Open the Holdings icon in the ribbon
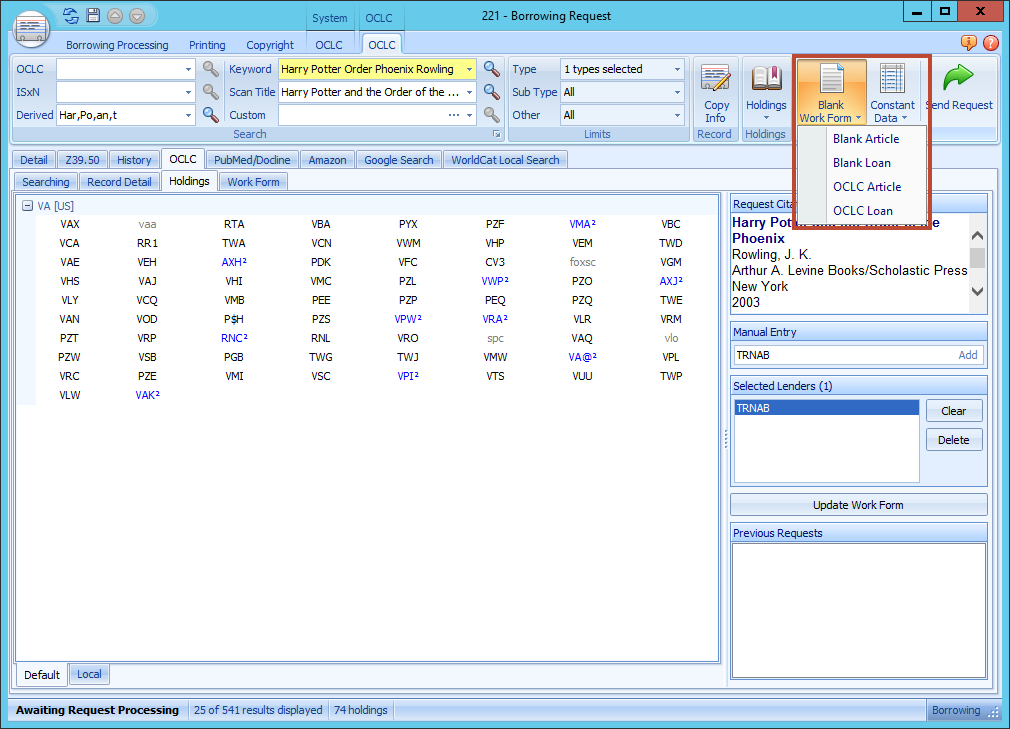Image resolution: width=1010 pixels, height=729 pixels. pyautogui.click(x=766, y=90)
